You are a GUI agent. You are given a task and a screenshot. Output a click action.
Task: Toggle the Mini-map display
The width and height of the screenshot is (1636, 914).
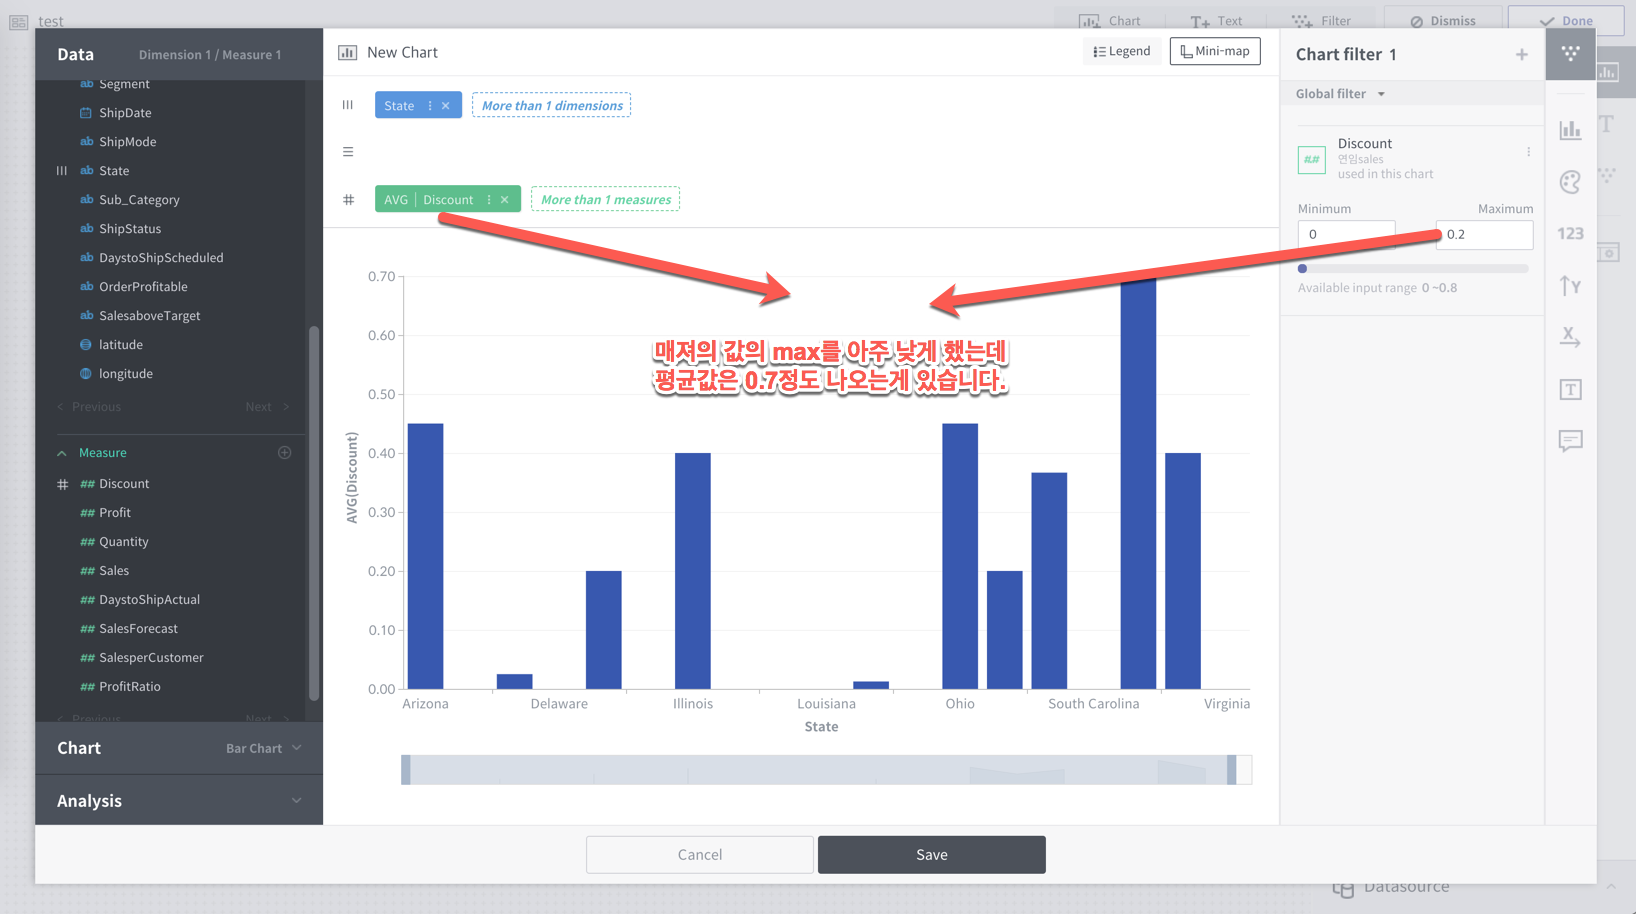tap(1215, 50)
